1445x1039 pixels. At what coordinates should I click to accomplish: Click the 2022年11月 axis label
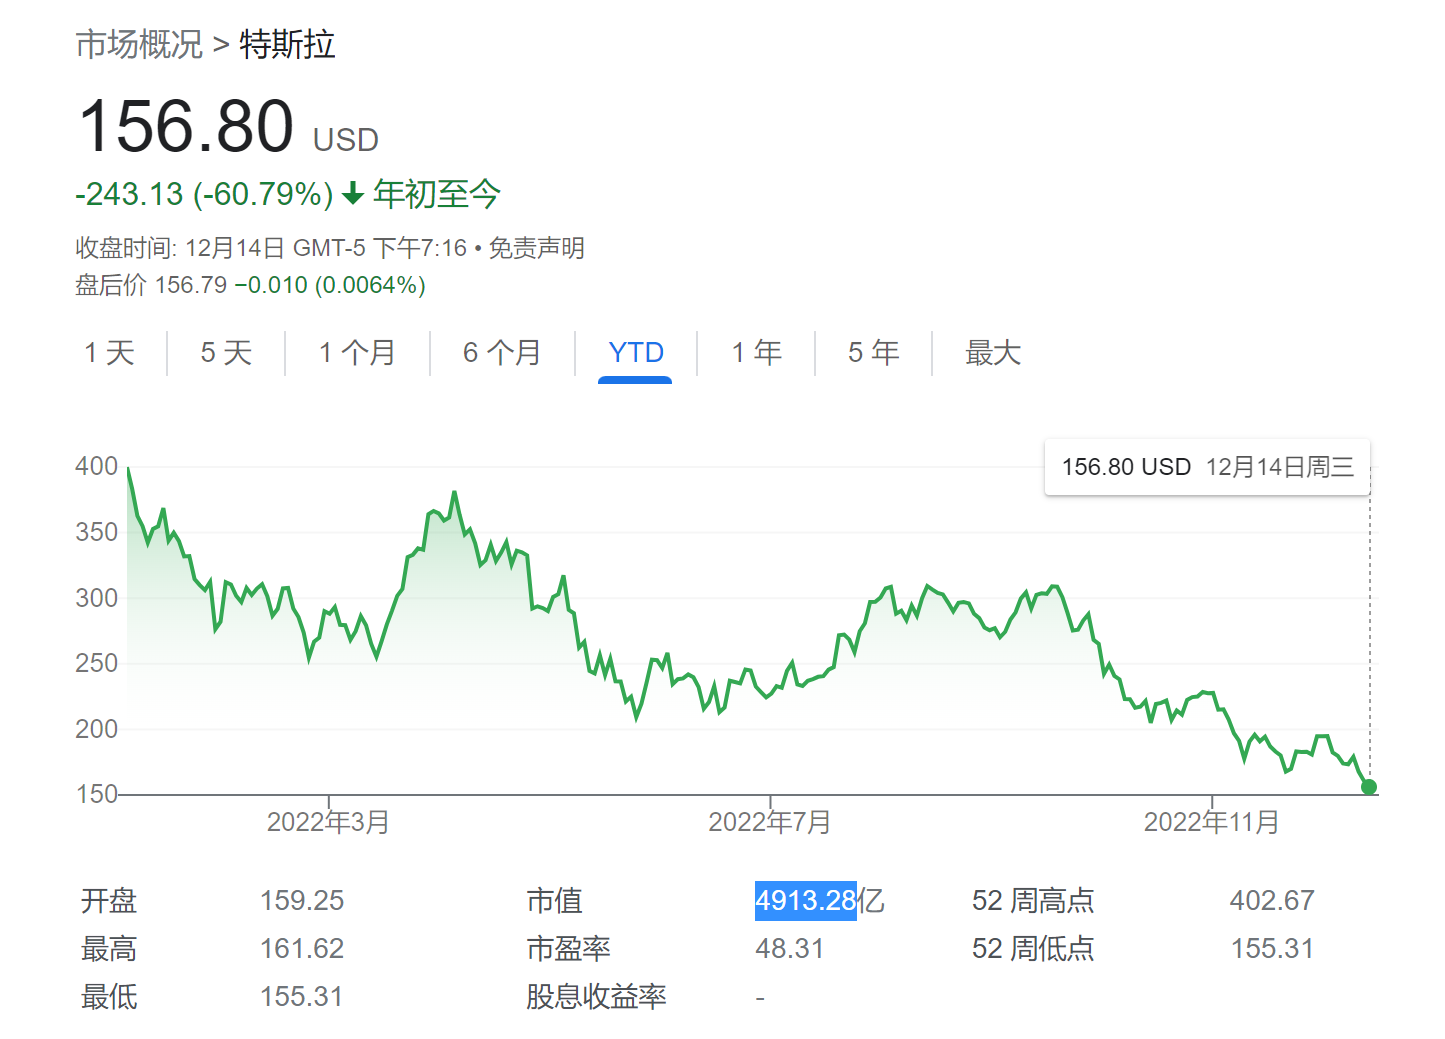tap(1212, 823)
